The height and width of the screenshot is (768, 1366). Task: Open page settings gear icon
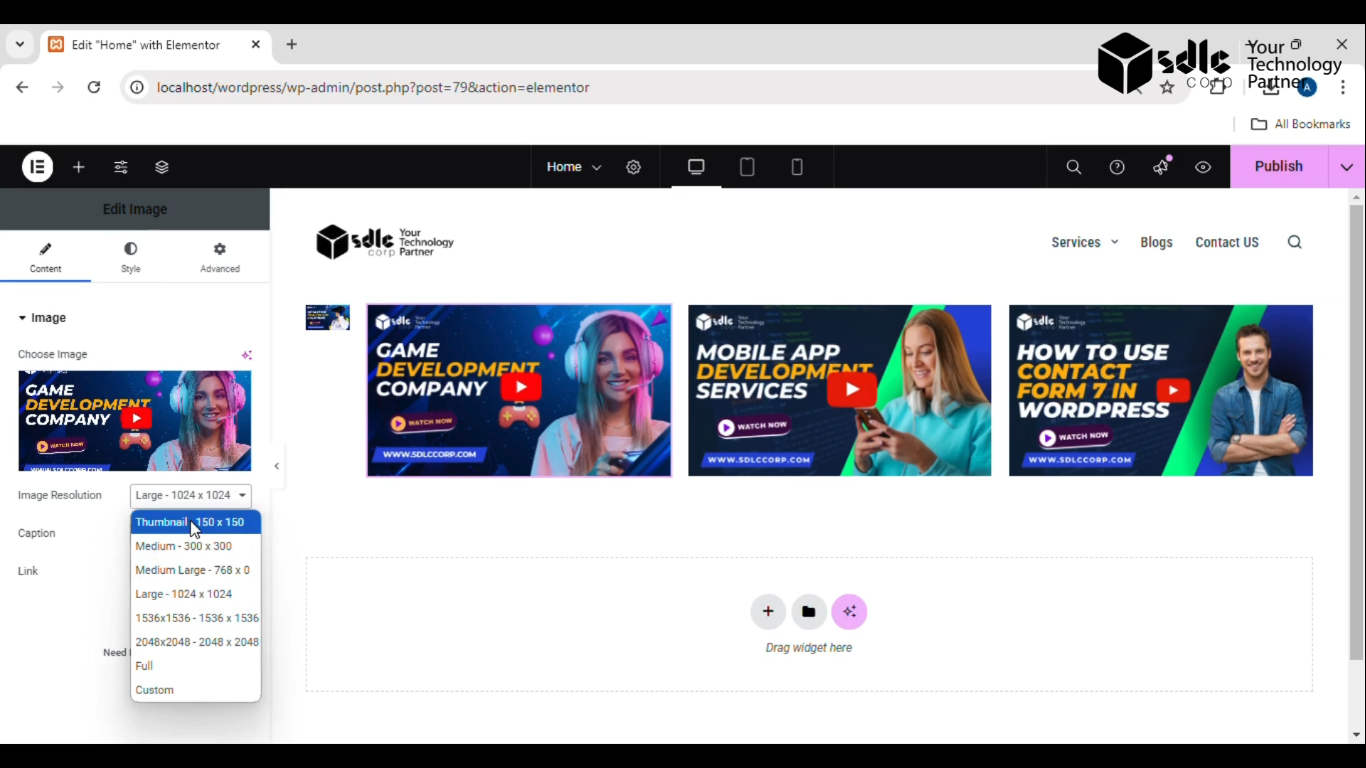(633, 167)
